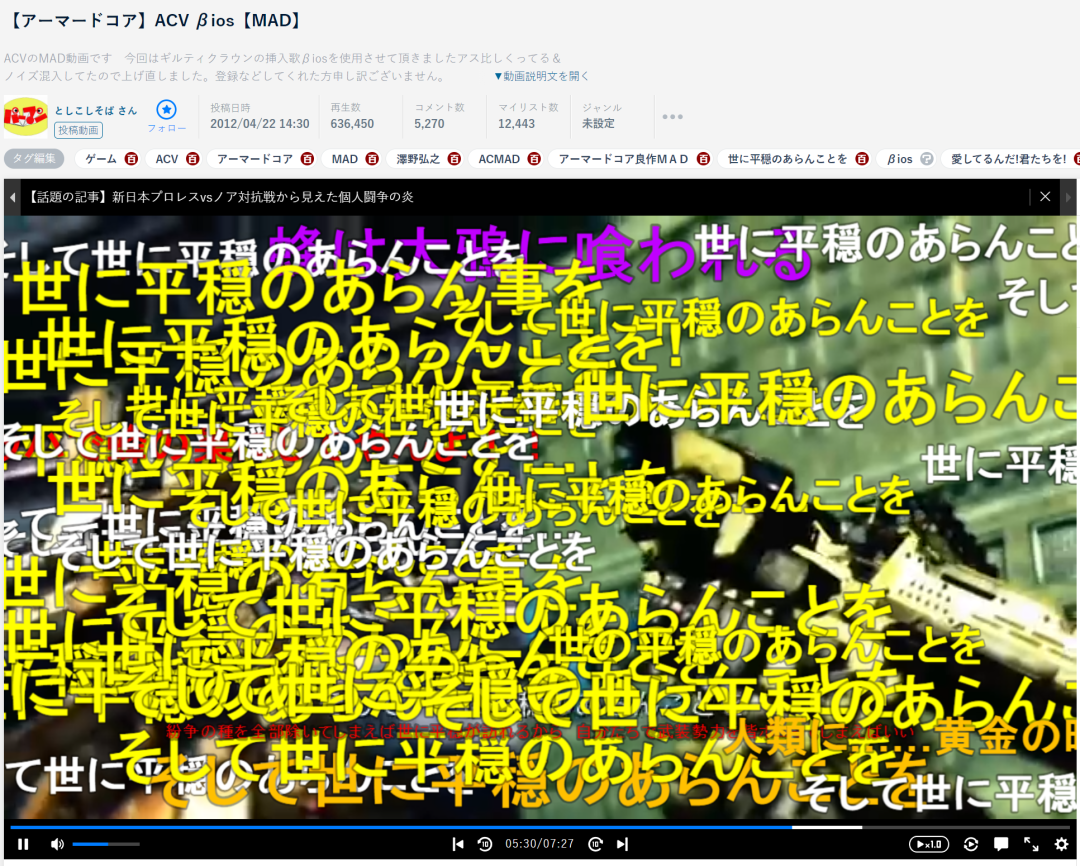Pause the video playback
Image resolution: width=1080 pixels, height=866 pixels.
pos(23,844)
